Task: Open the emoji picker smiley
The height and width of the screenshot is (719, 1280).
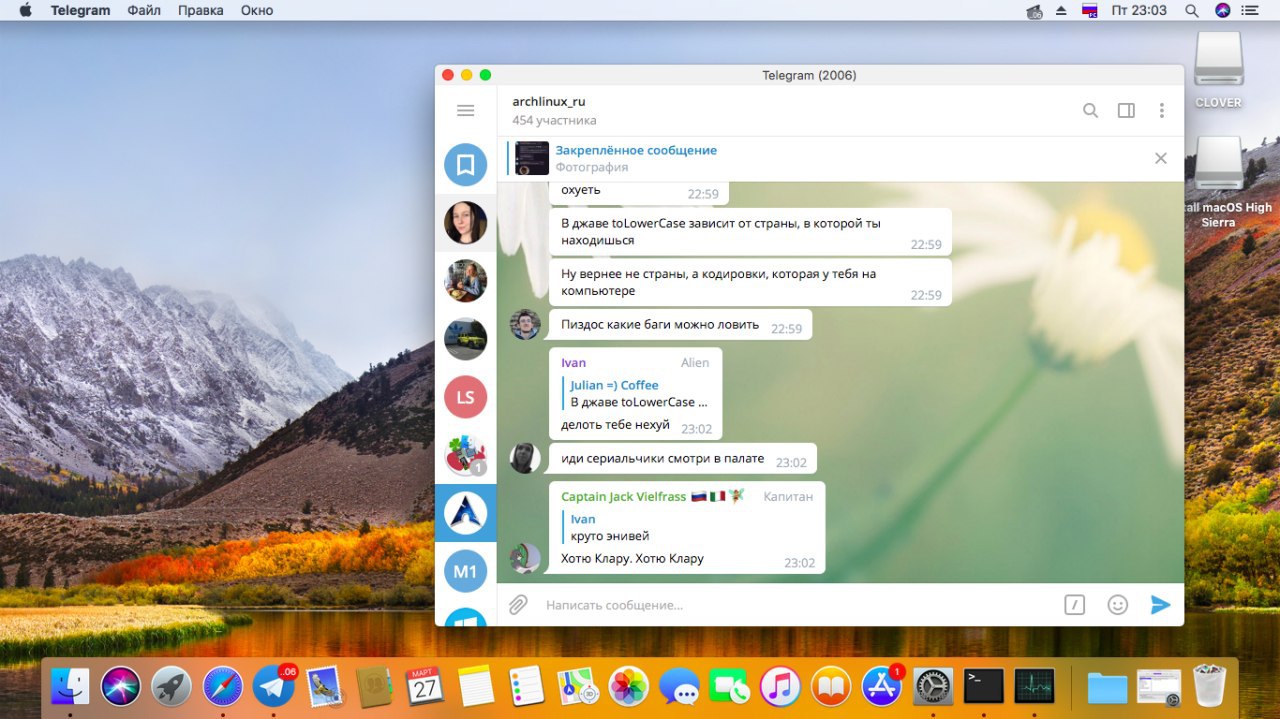Action: pos(1118,605)
